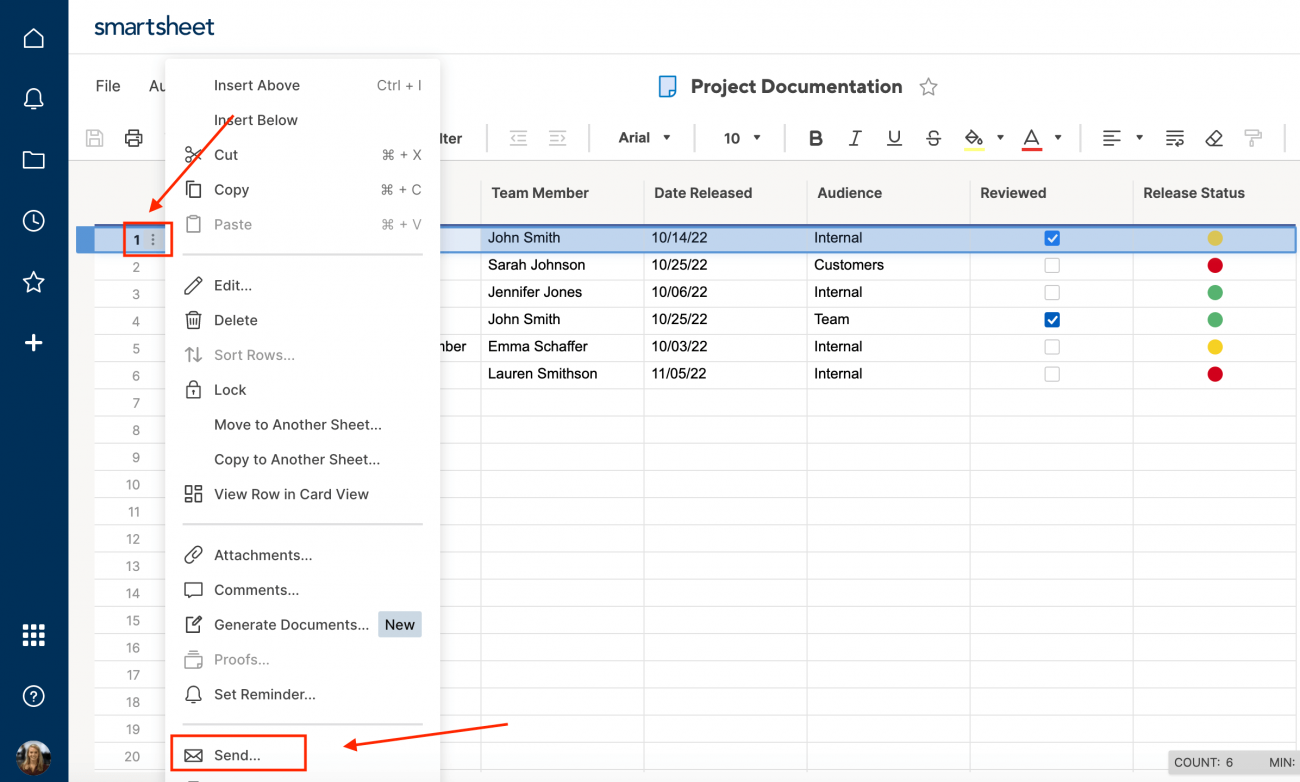This screenshot has height=782, width=1300.
Task: Select the Home icon in the sidebar
Action: coord(33,37)
